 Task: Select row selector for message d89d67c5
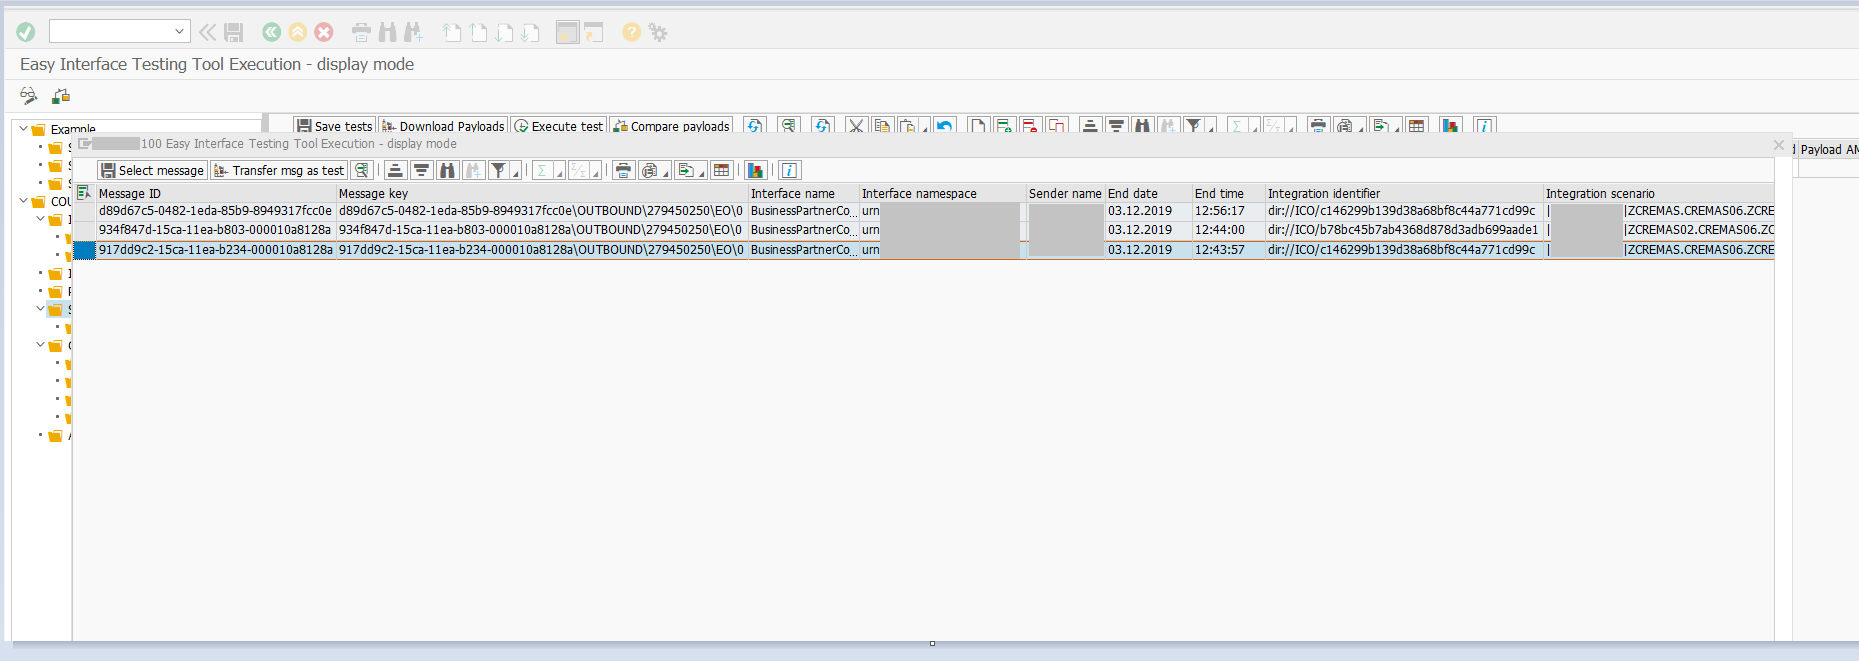point(84,211)
